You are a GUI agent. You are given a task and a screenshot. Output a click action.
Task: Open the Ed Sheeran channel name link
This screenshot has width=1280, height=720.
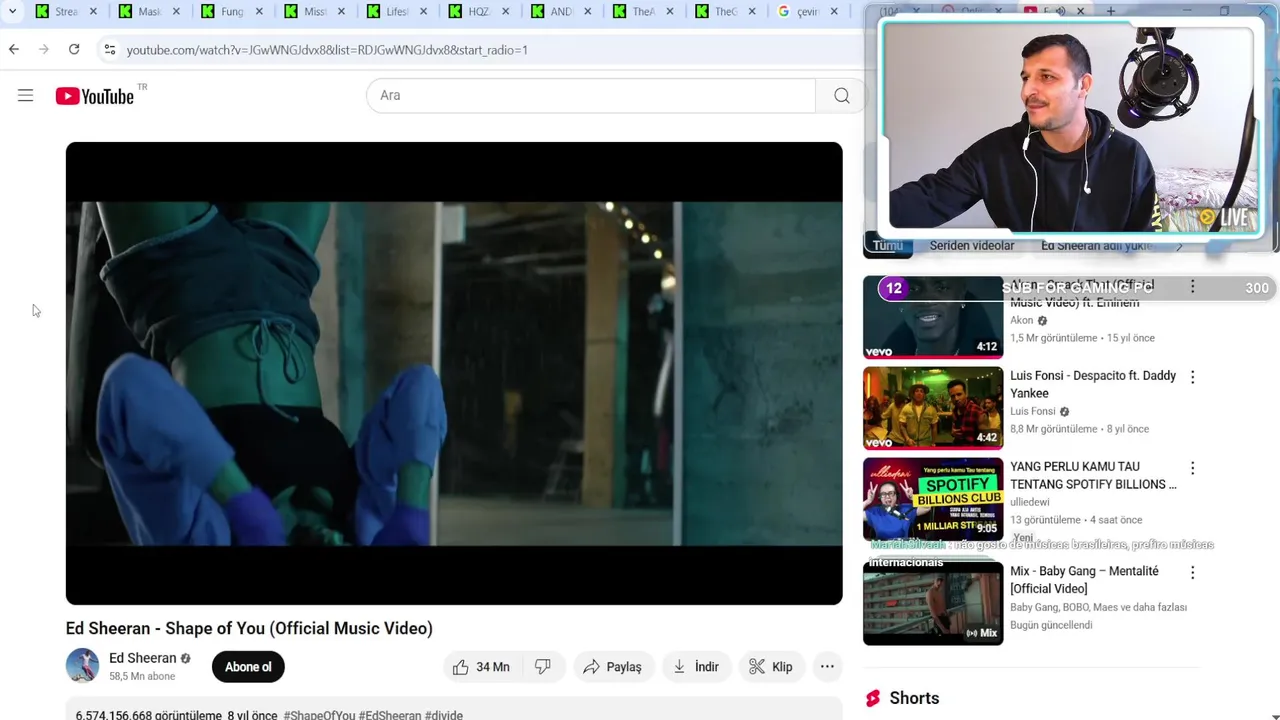[x=142, y=658]
